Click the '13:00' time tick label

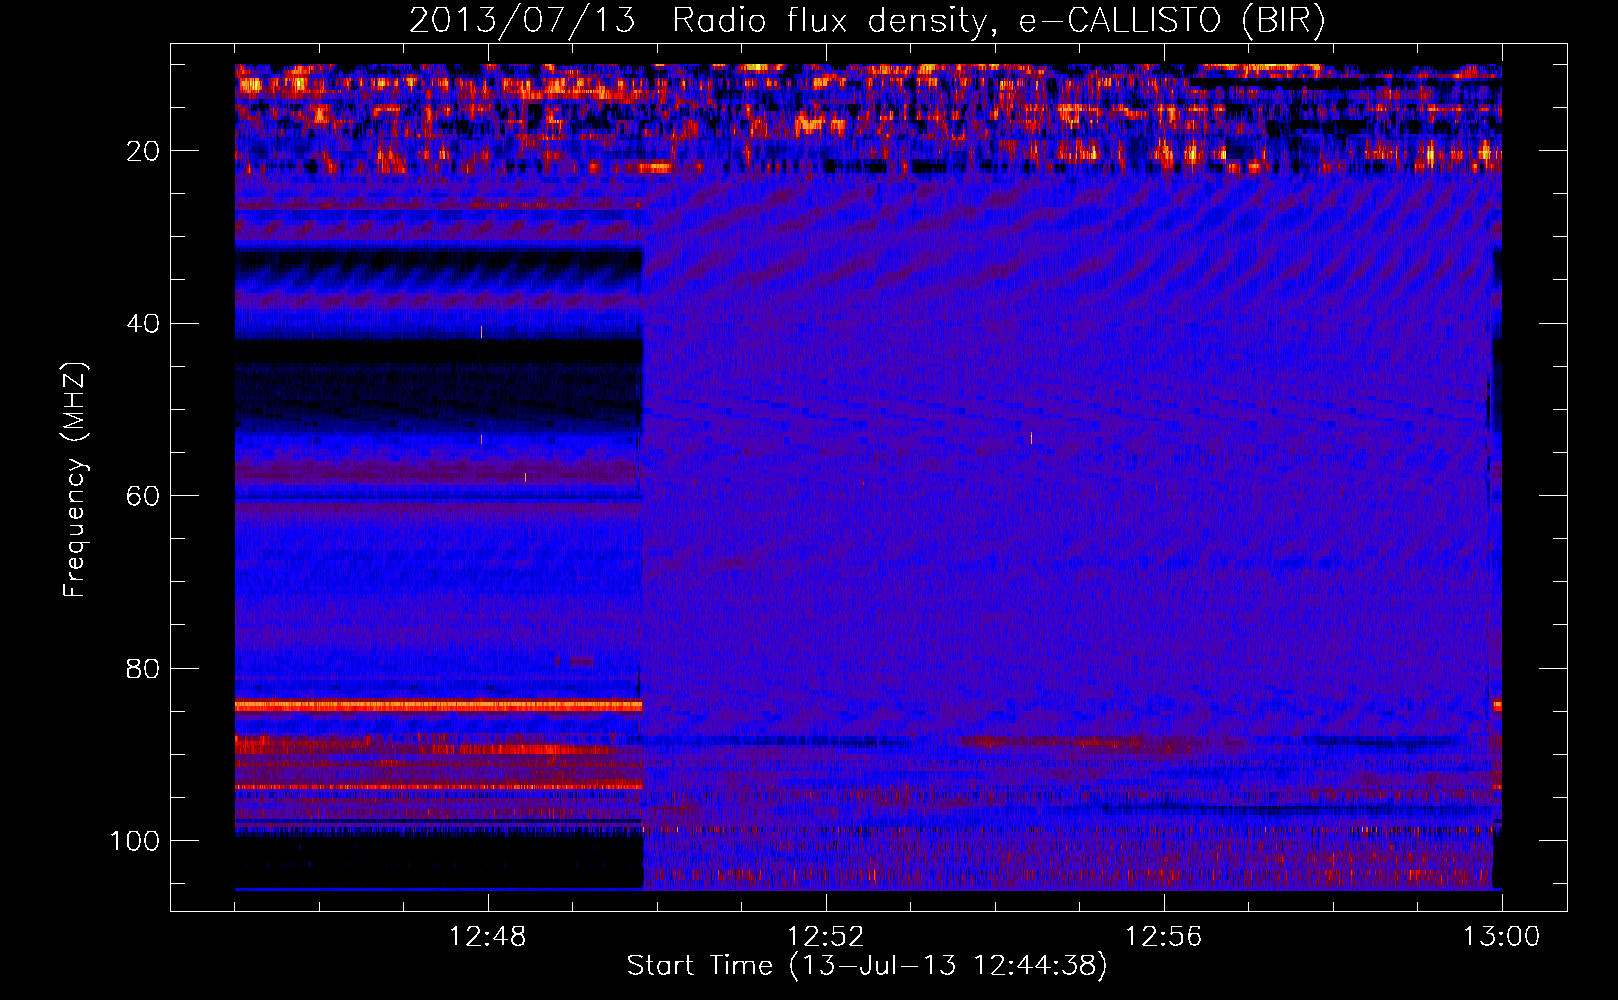pos(1502,937)
